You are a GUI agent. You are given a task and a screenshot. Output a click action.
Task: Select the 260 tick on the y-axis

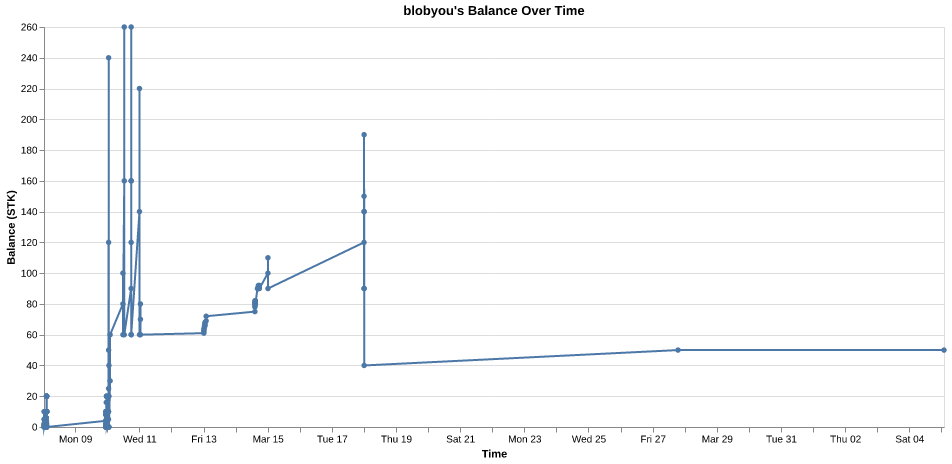click(30, 27)
